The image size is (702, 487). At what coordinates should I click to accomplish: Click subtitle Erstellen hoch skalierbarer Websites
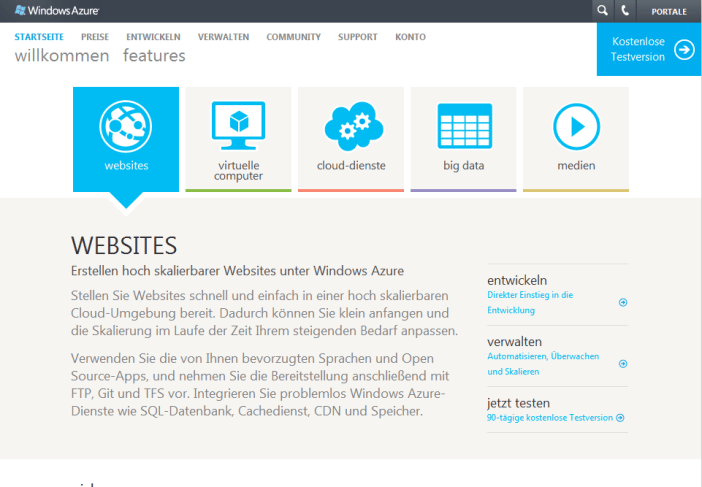pyautogui.click(x=237, y=271)
